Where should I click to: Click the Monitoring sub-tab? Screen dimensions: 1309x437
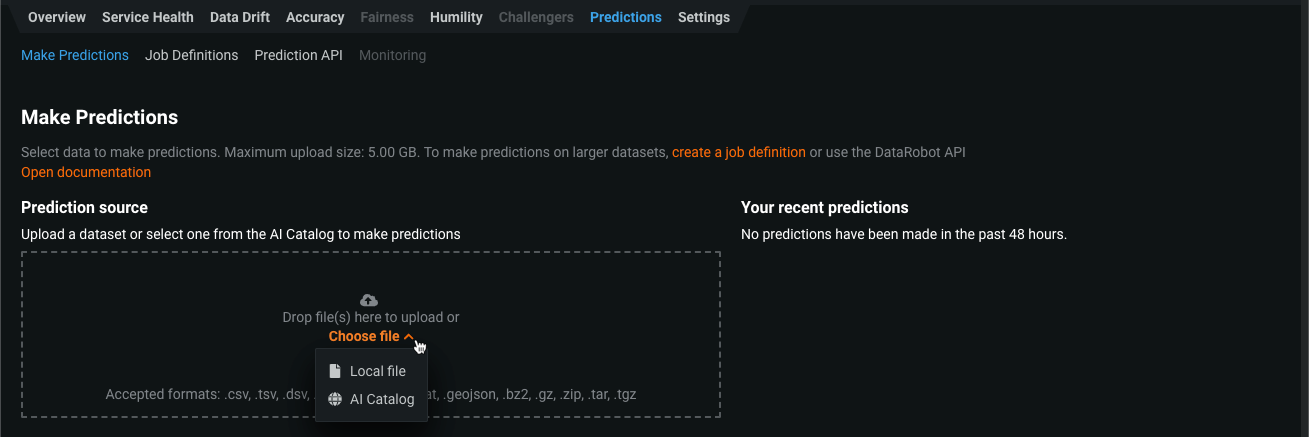tap(392, 55)
